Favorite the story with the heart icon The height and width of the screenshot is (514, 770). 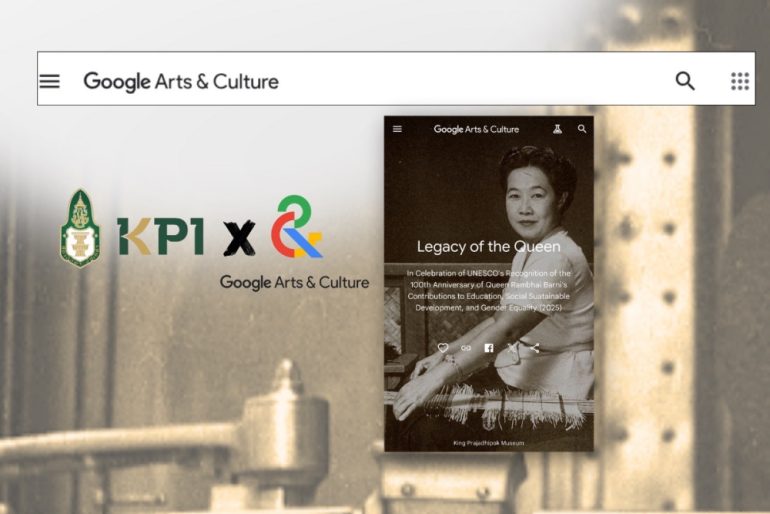(x=443, y=348)
